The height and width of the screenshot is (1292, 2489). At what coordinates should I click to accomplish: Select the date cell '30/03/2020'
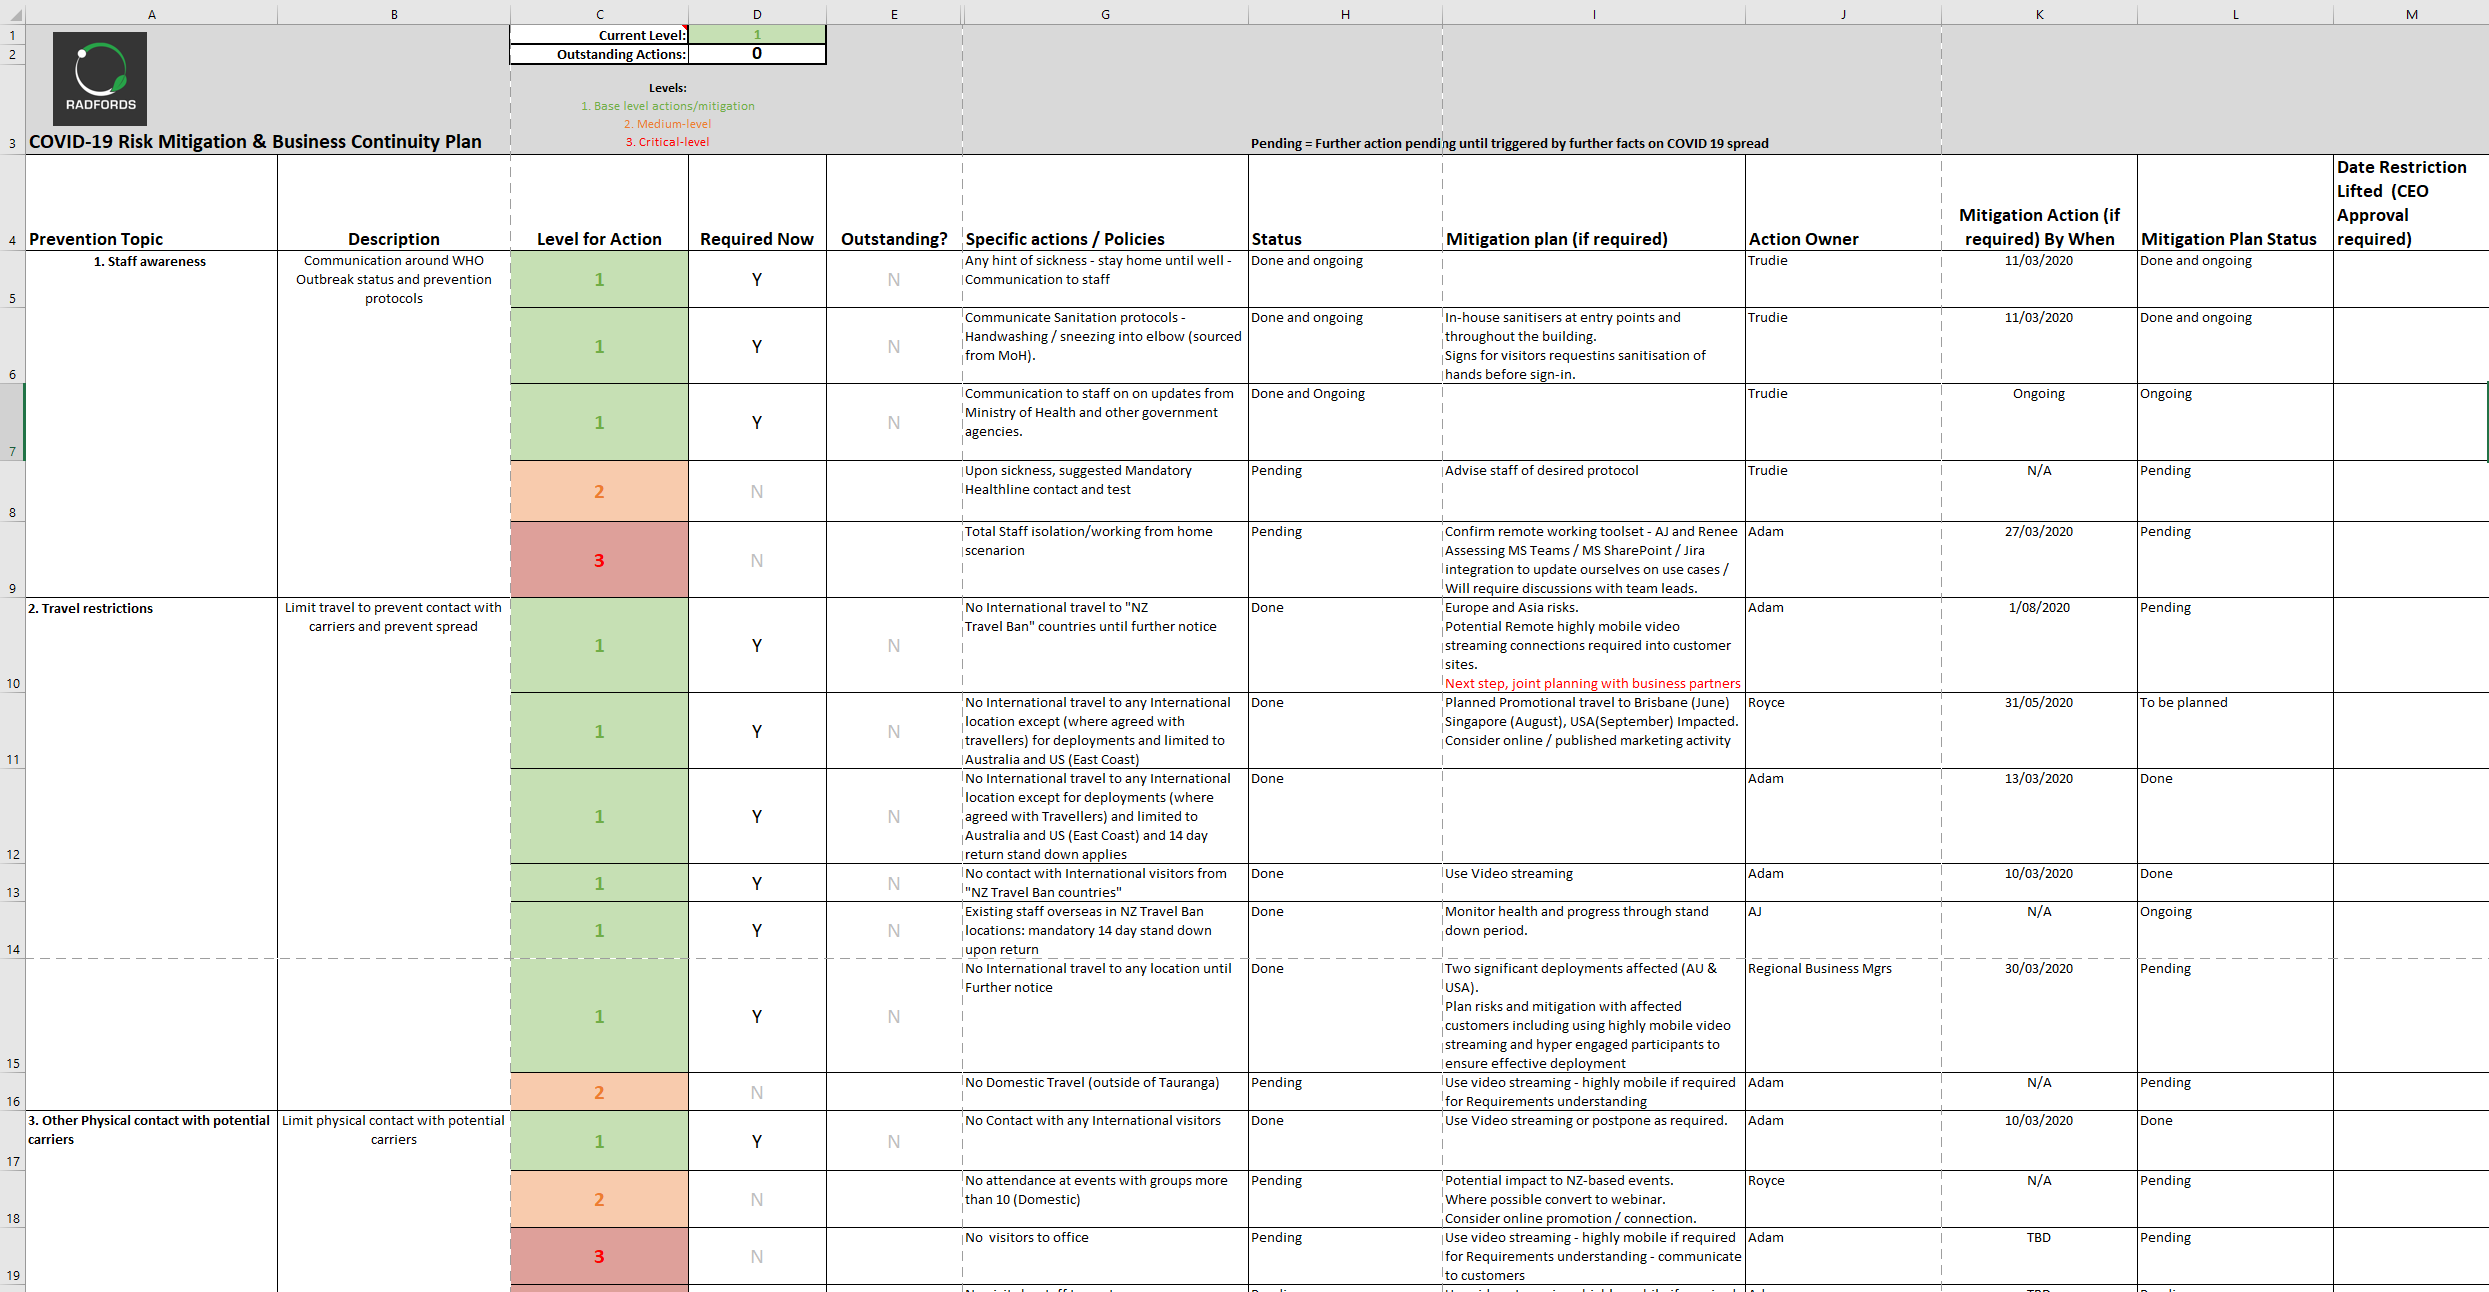2039,1016
